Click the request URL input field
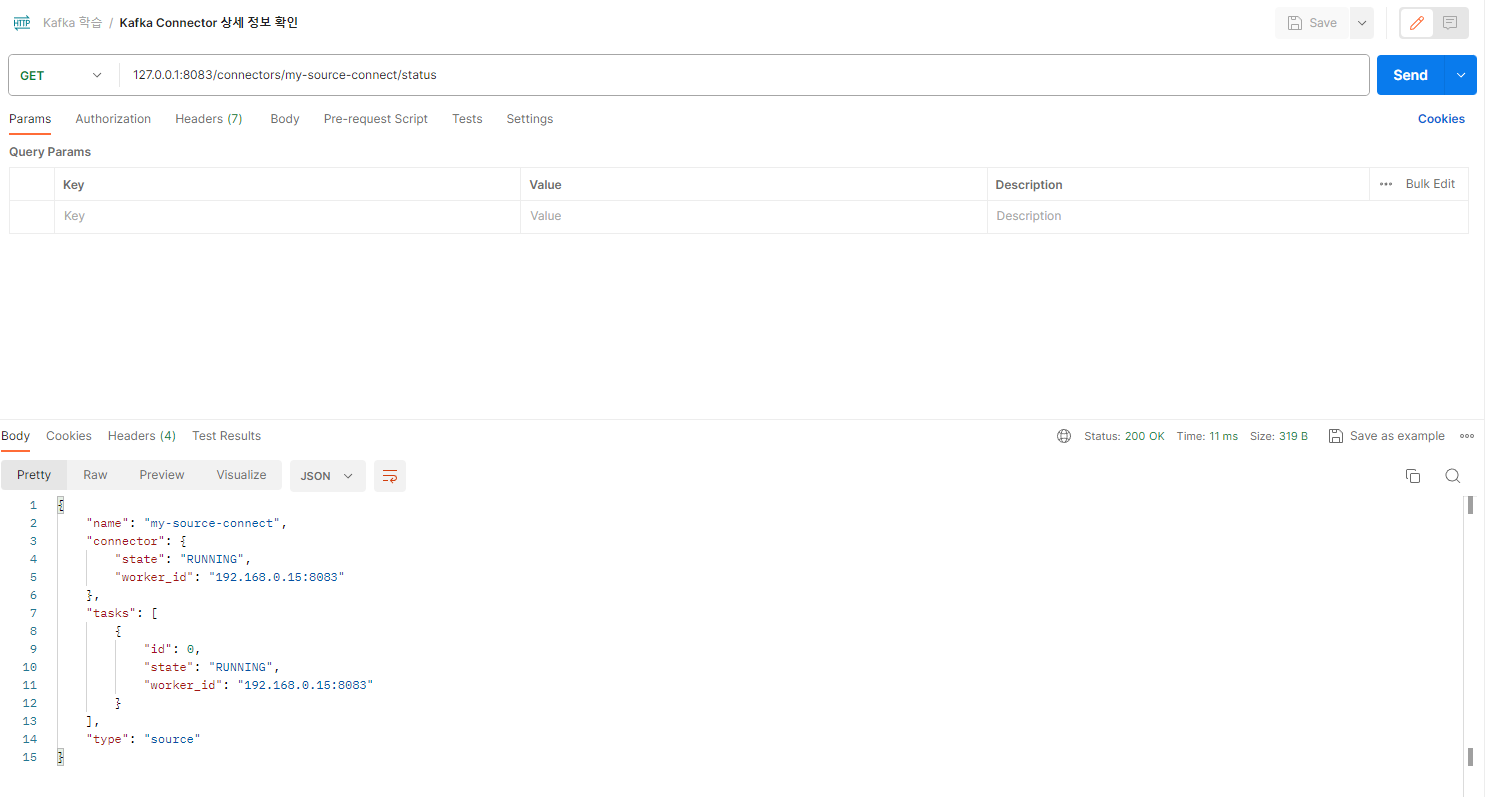 [744, 75]
